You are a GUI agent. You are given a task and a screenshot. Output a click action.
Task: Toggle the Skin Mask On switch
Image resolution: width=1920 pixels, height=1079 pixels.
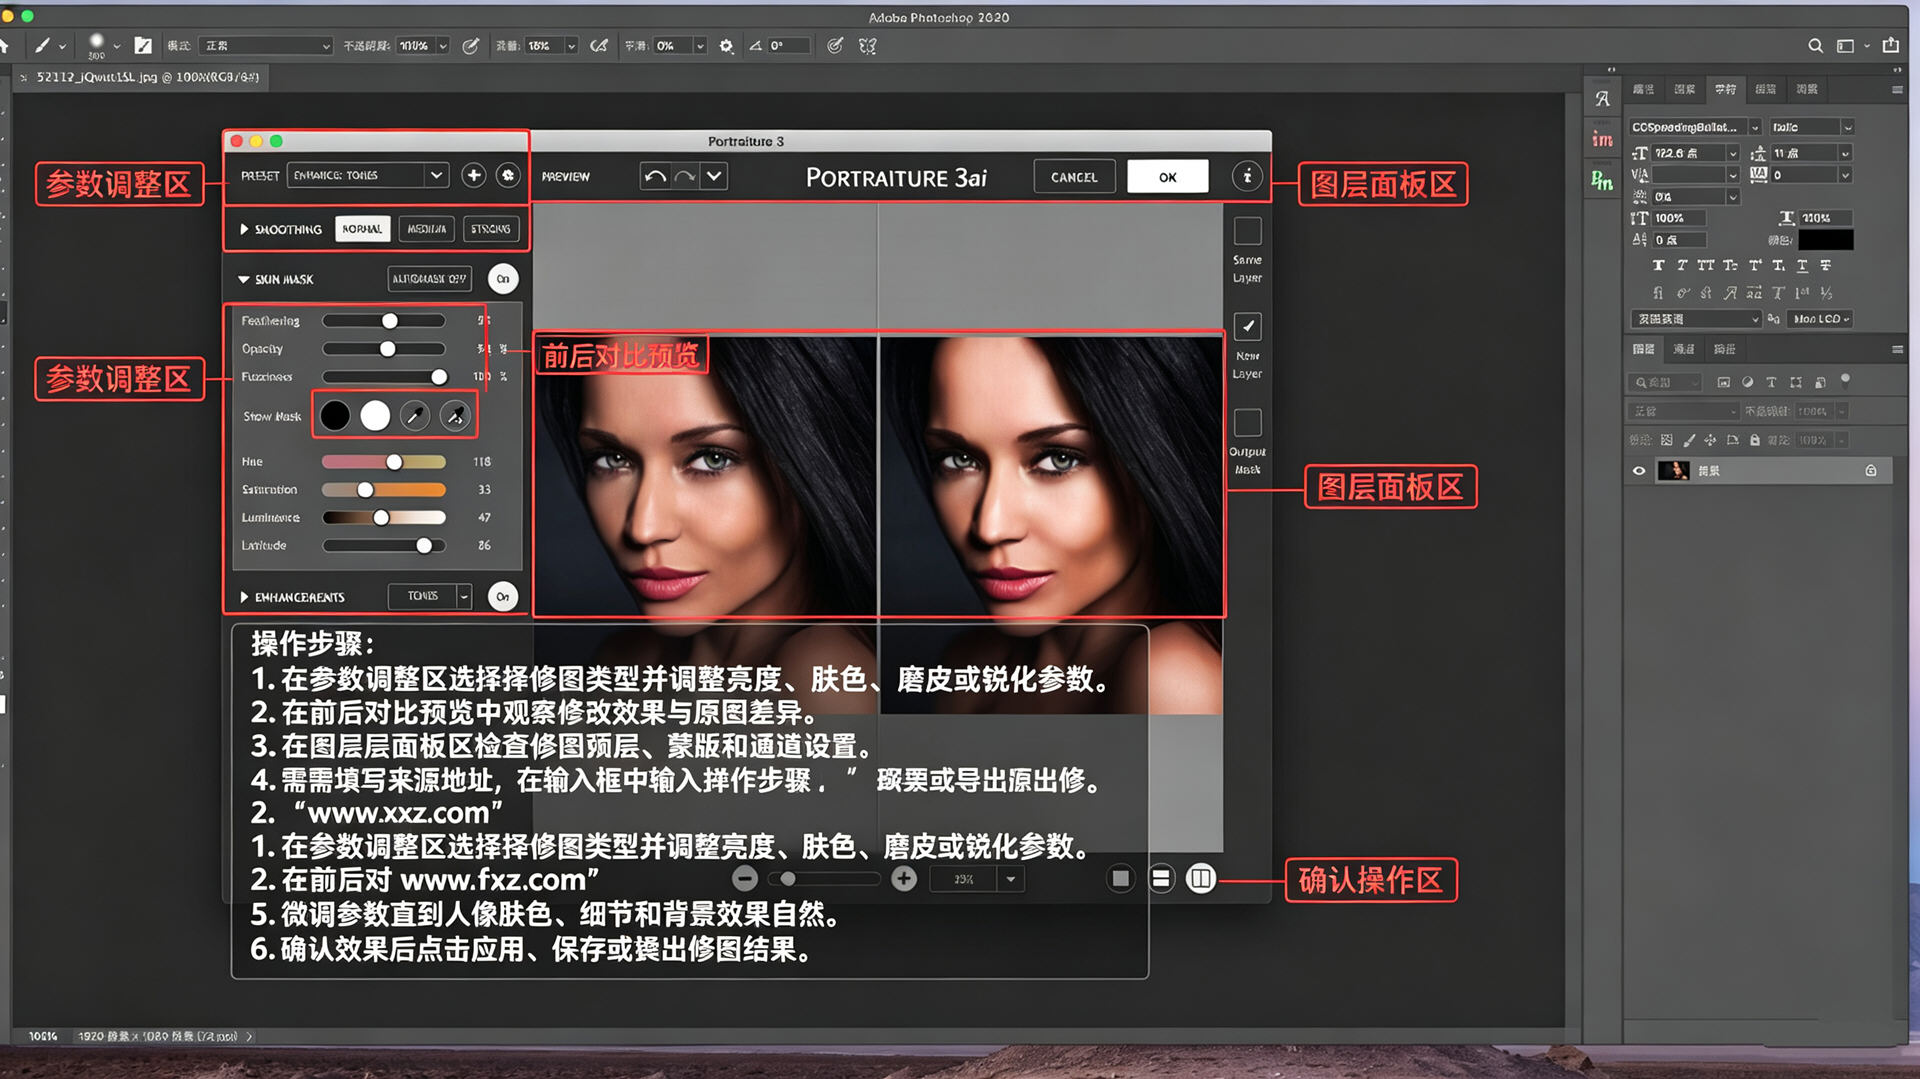503,279
